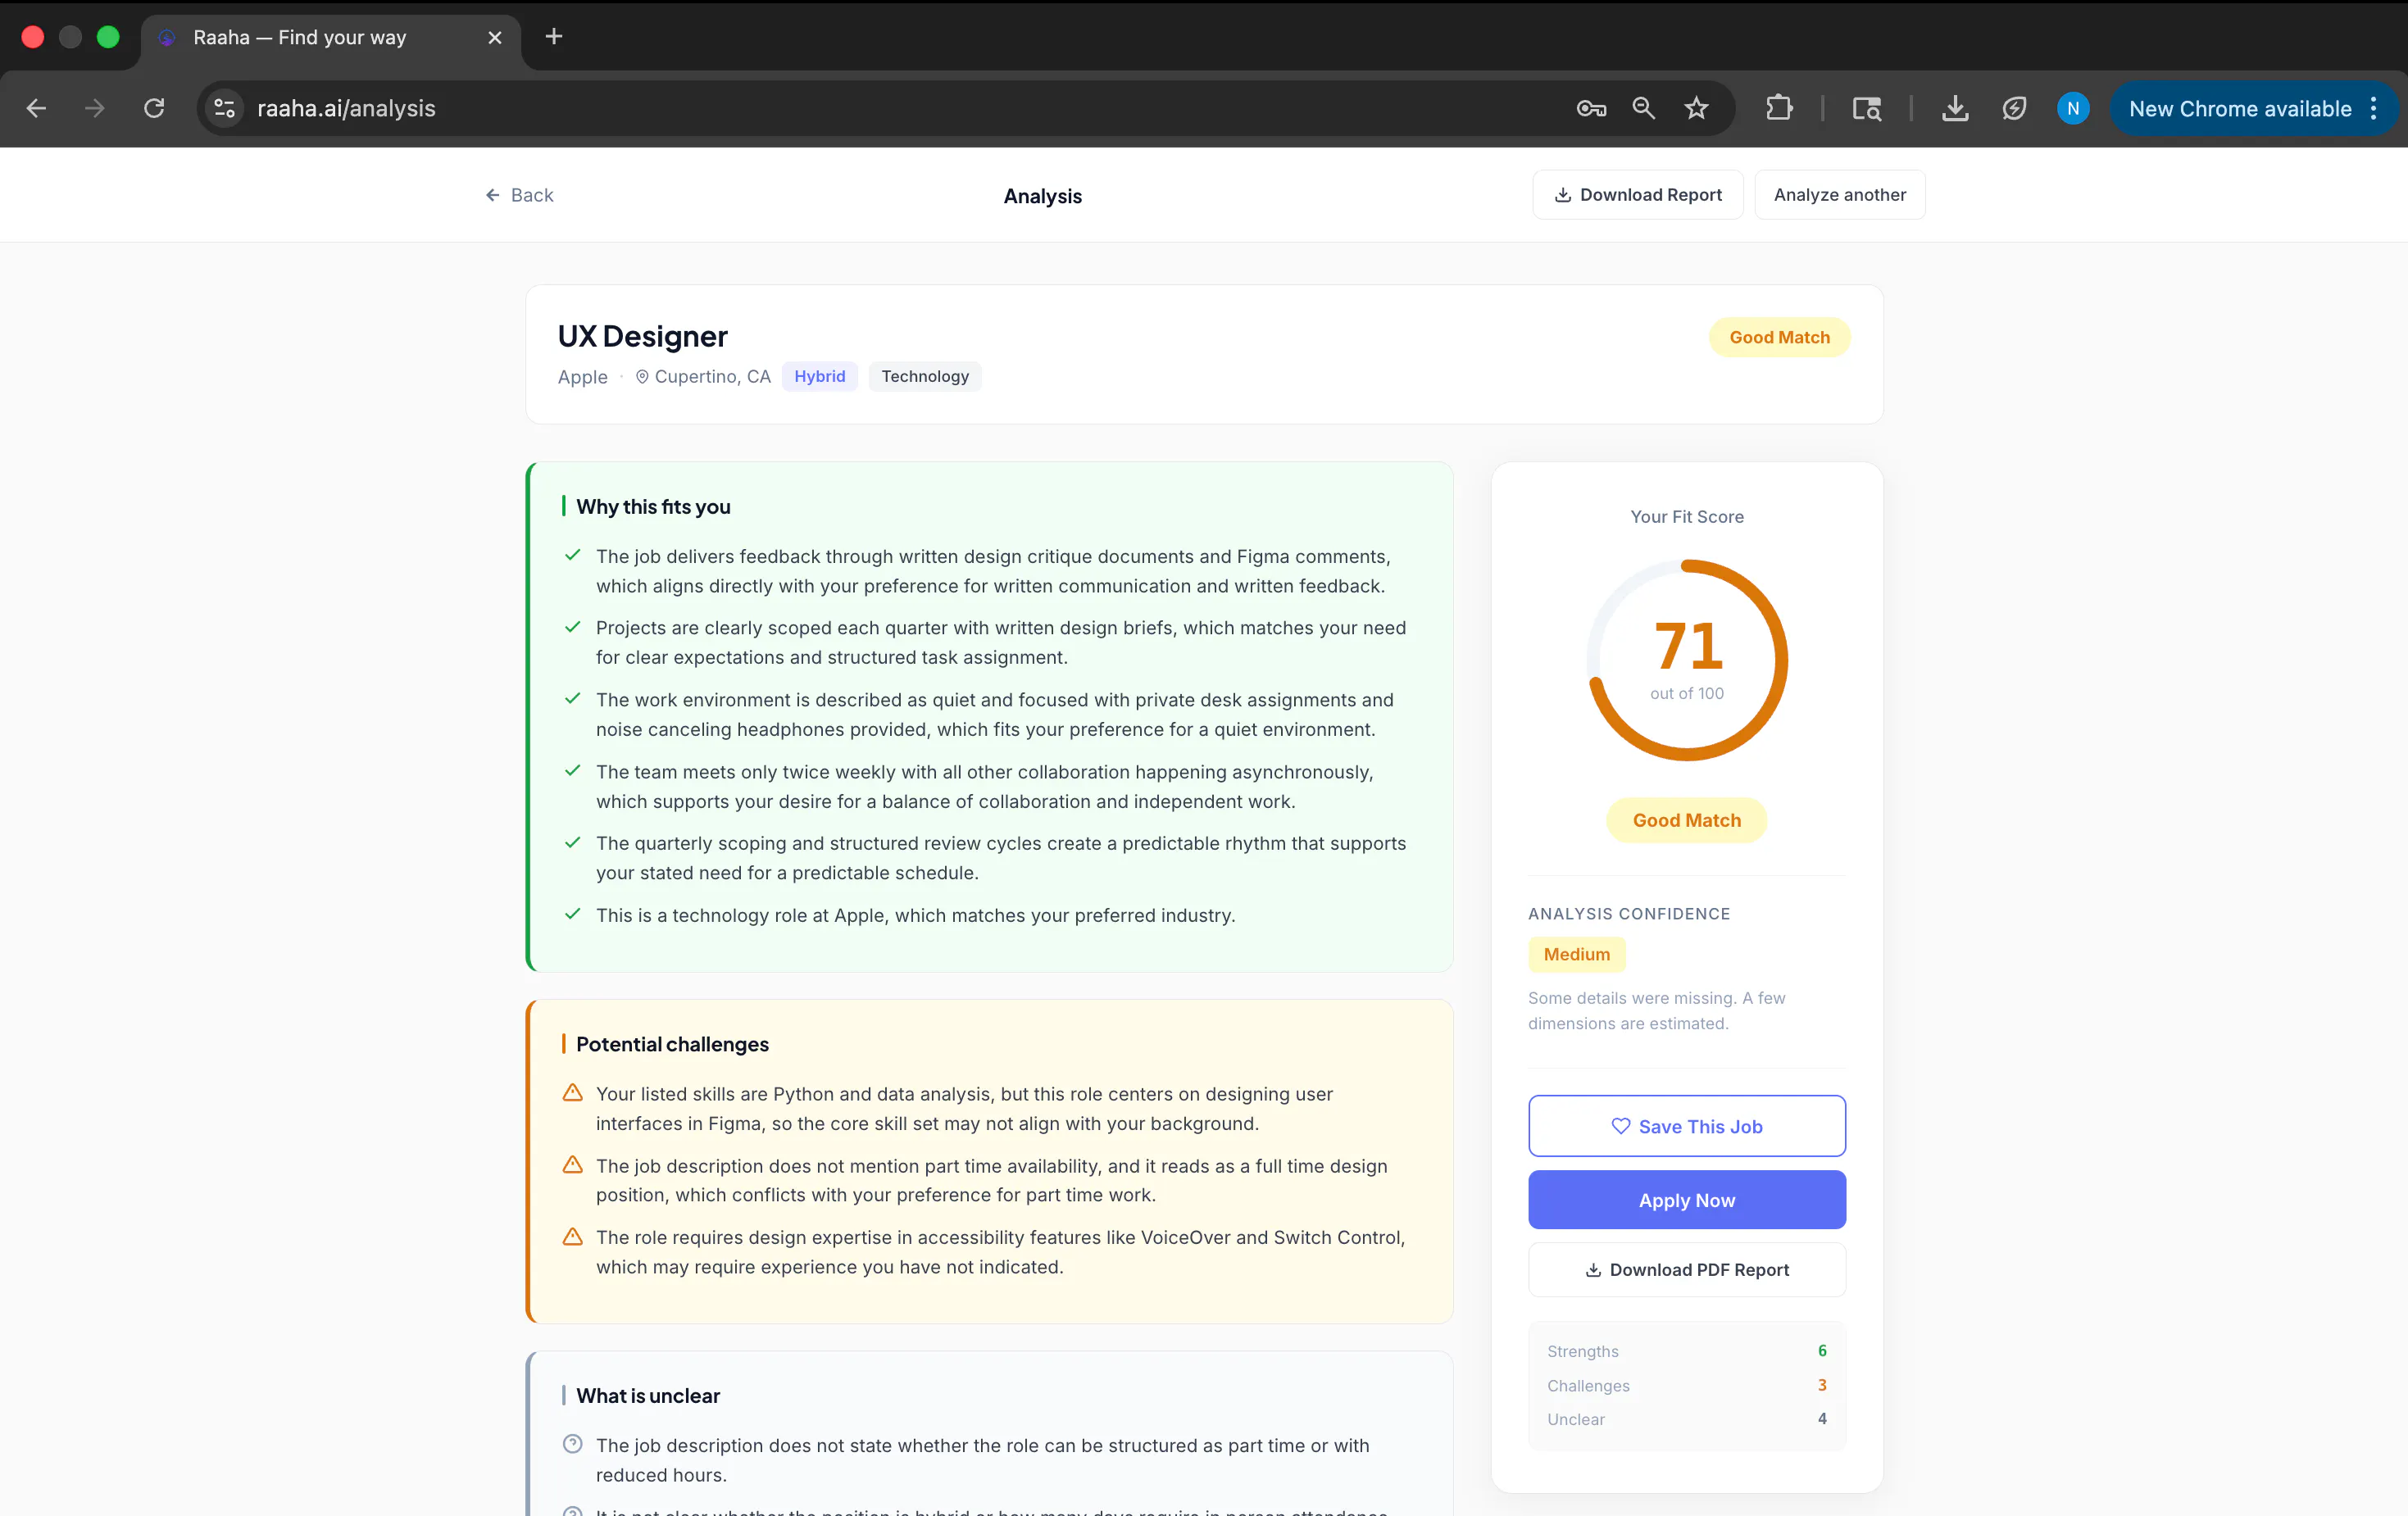Click New Chrome available update button
This screenshot has width=2408, height=1516.
pos(2240,108)
